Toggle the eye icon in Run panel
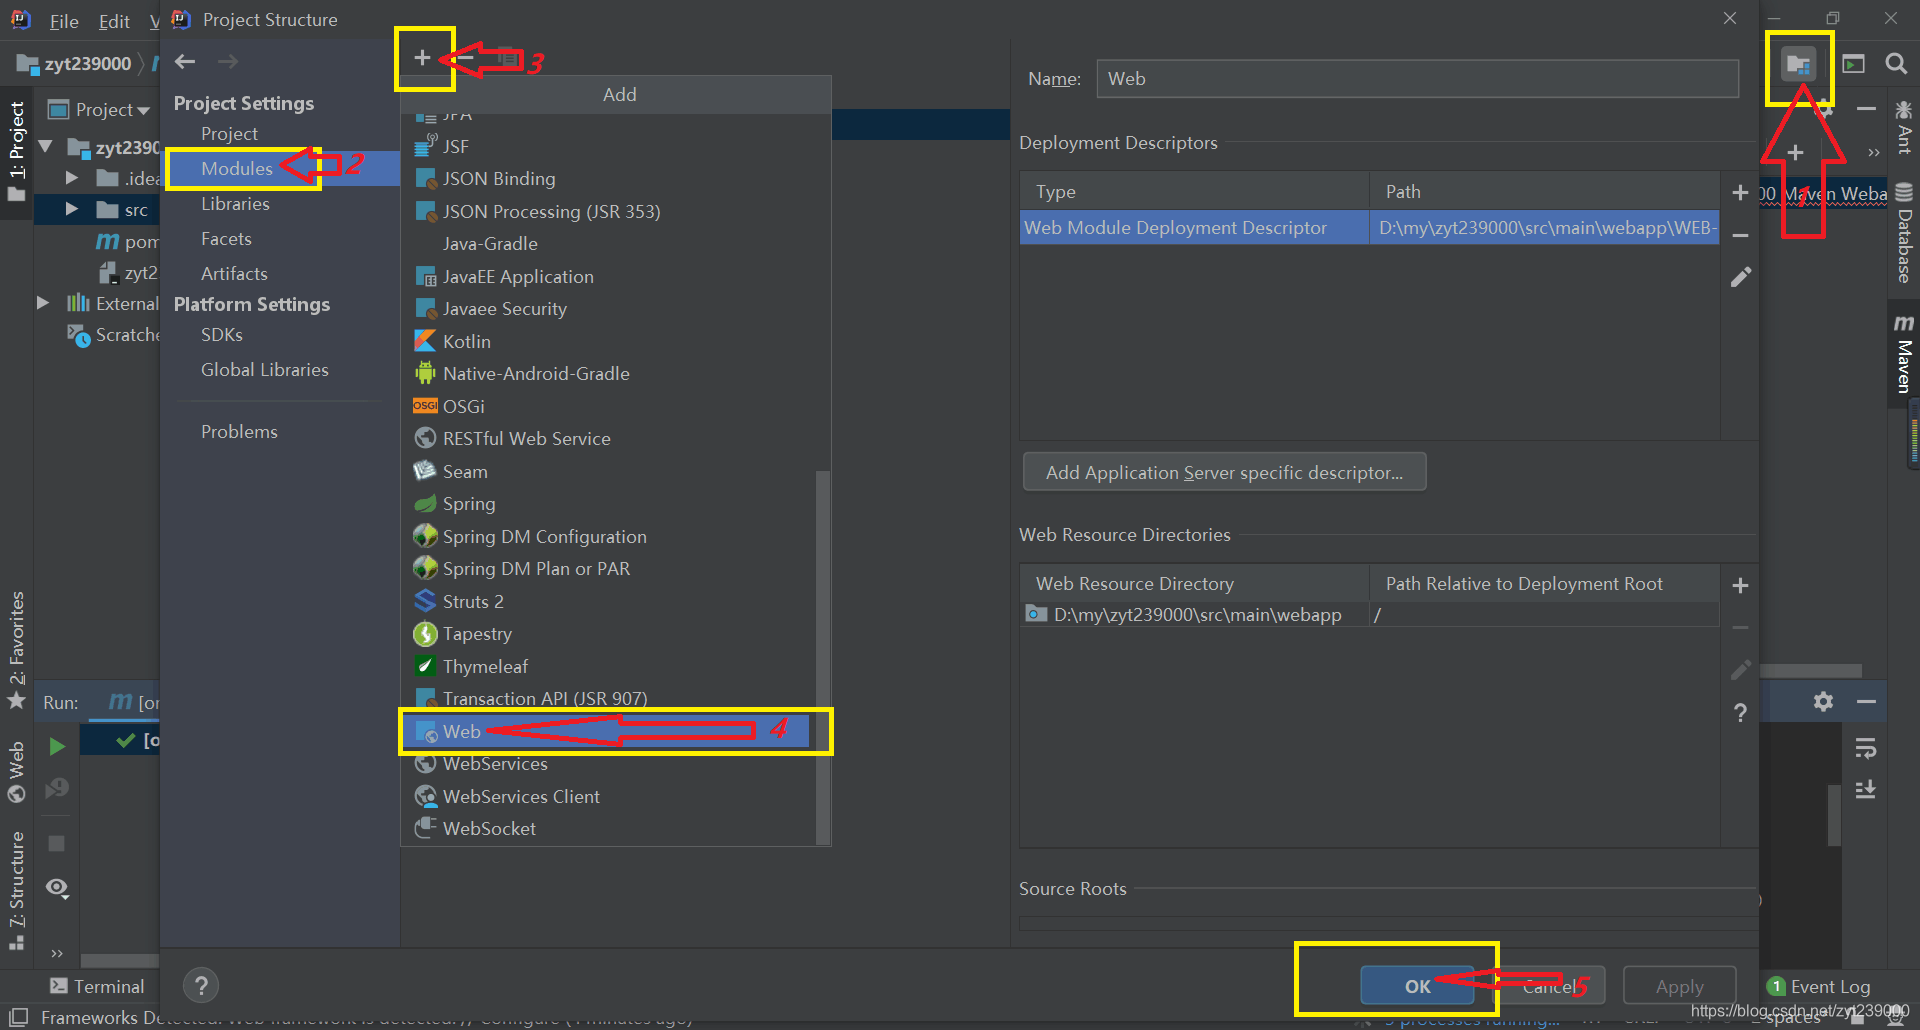This screenshot has width=1920, height=1030. point(57,888)
